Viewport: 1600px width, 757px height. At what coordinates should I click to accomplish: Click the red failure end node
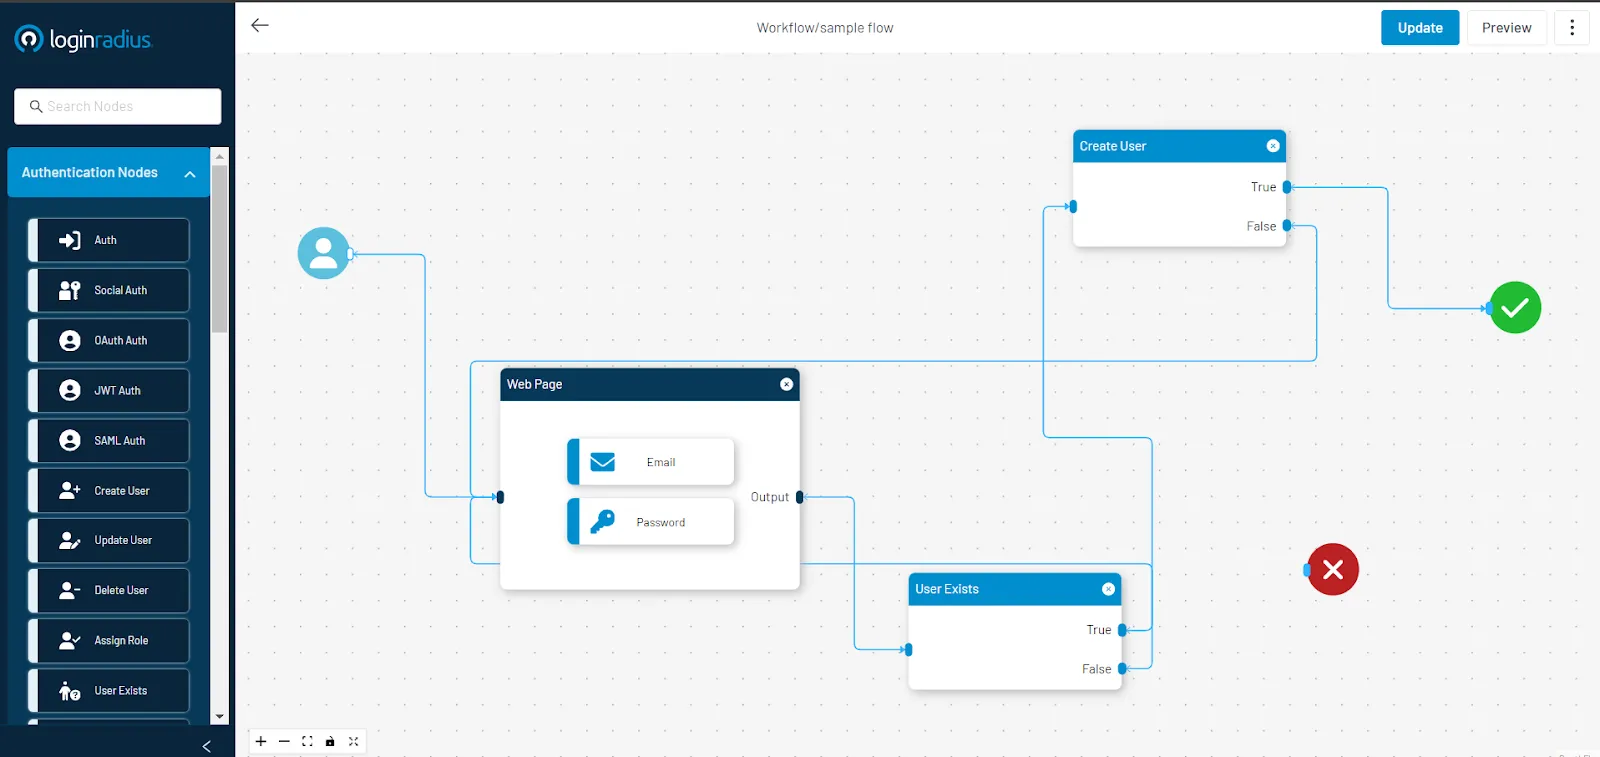1333,570
